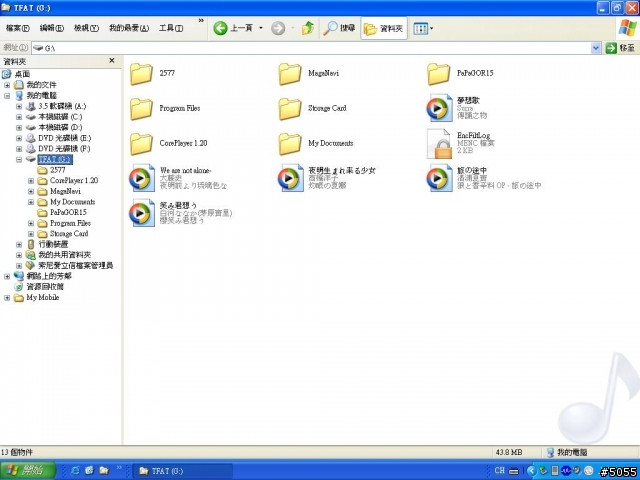The image size is (640, 480).
Task: Select the 笑み君想う media file icon
Action: 142,213
